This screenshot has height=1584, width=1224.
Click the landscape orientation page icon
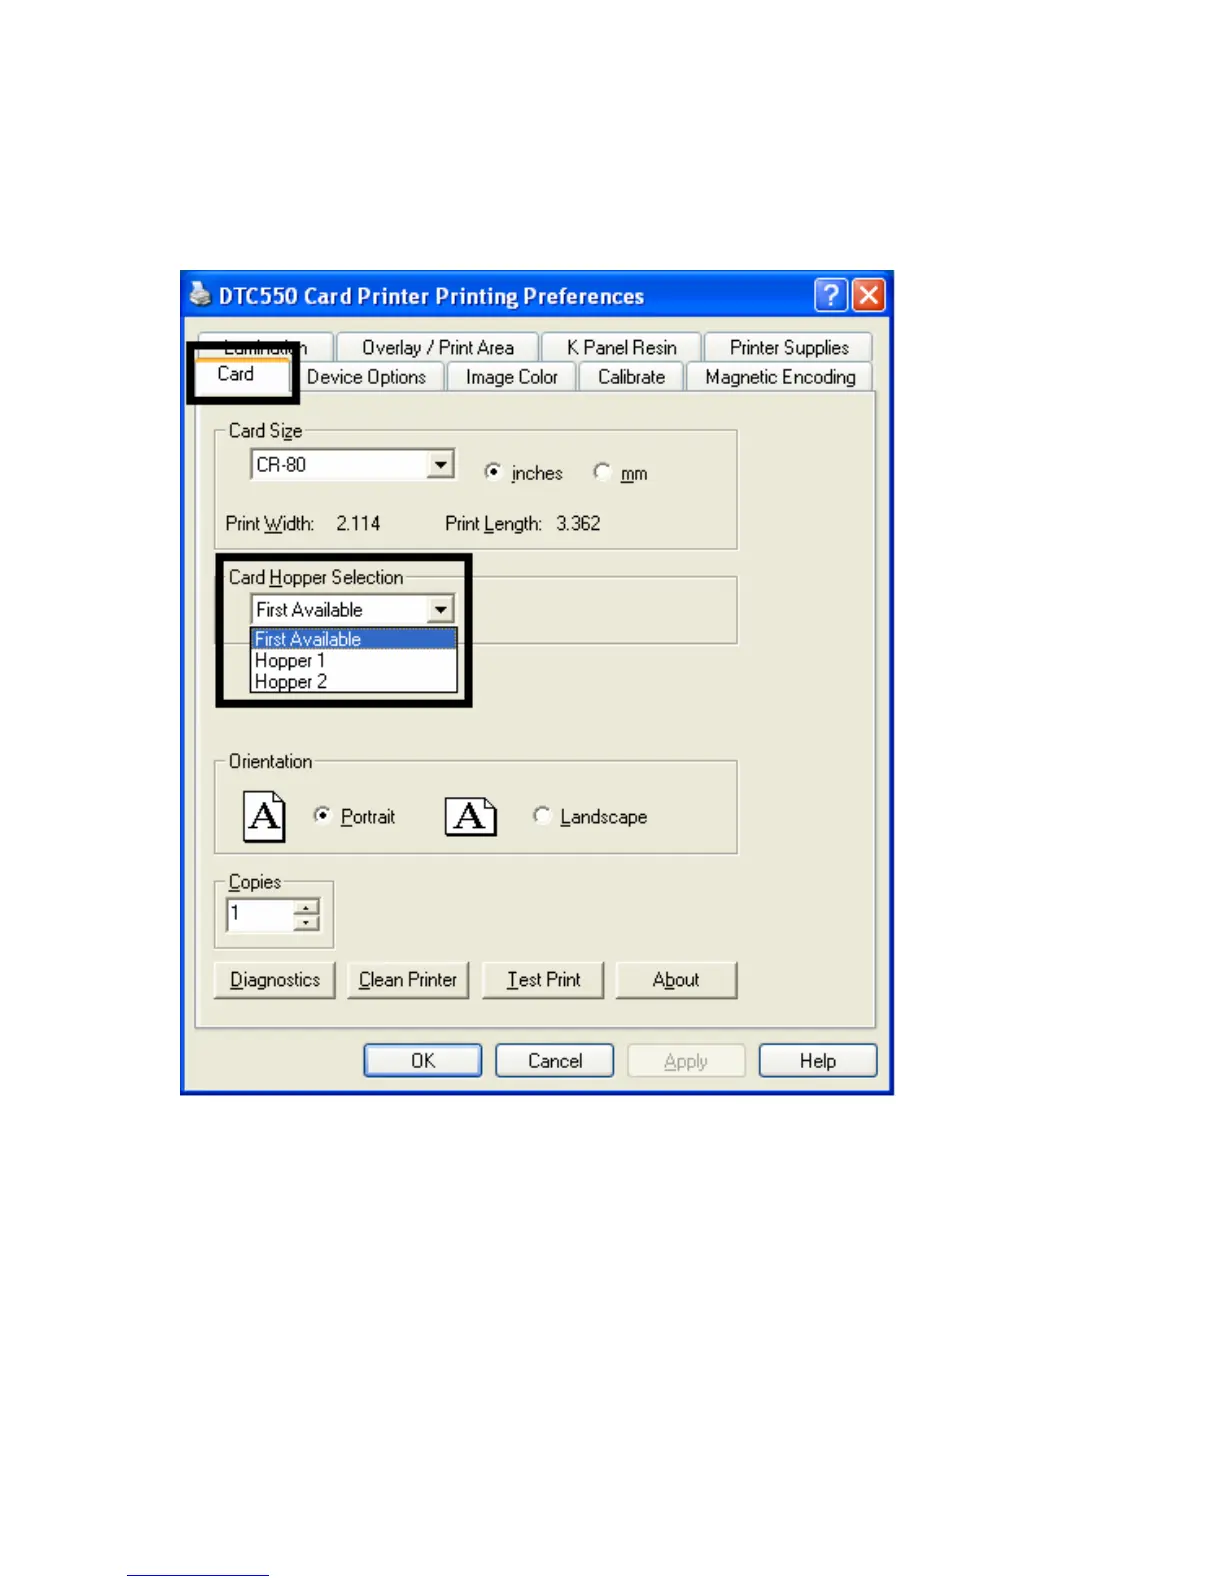[x=471, y=817]
